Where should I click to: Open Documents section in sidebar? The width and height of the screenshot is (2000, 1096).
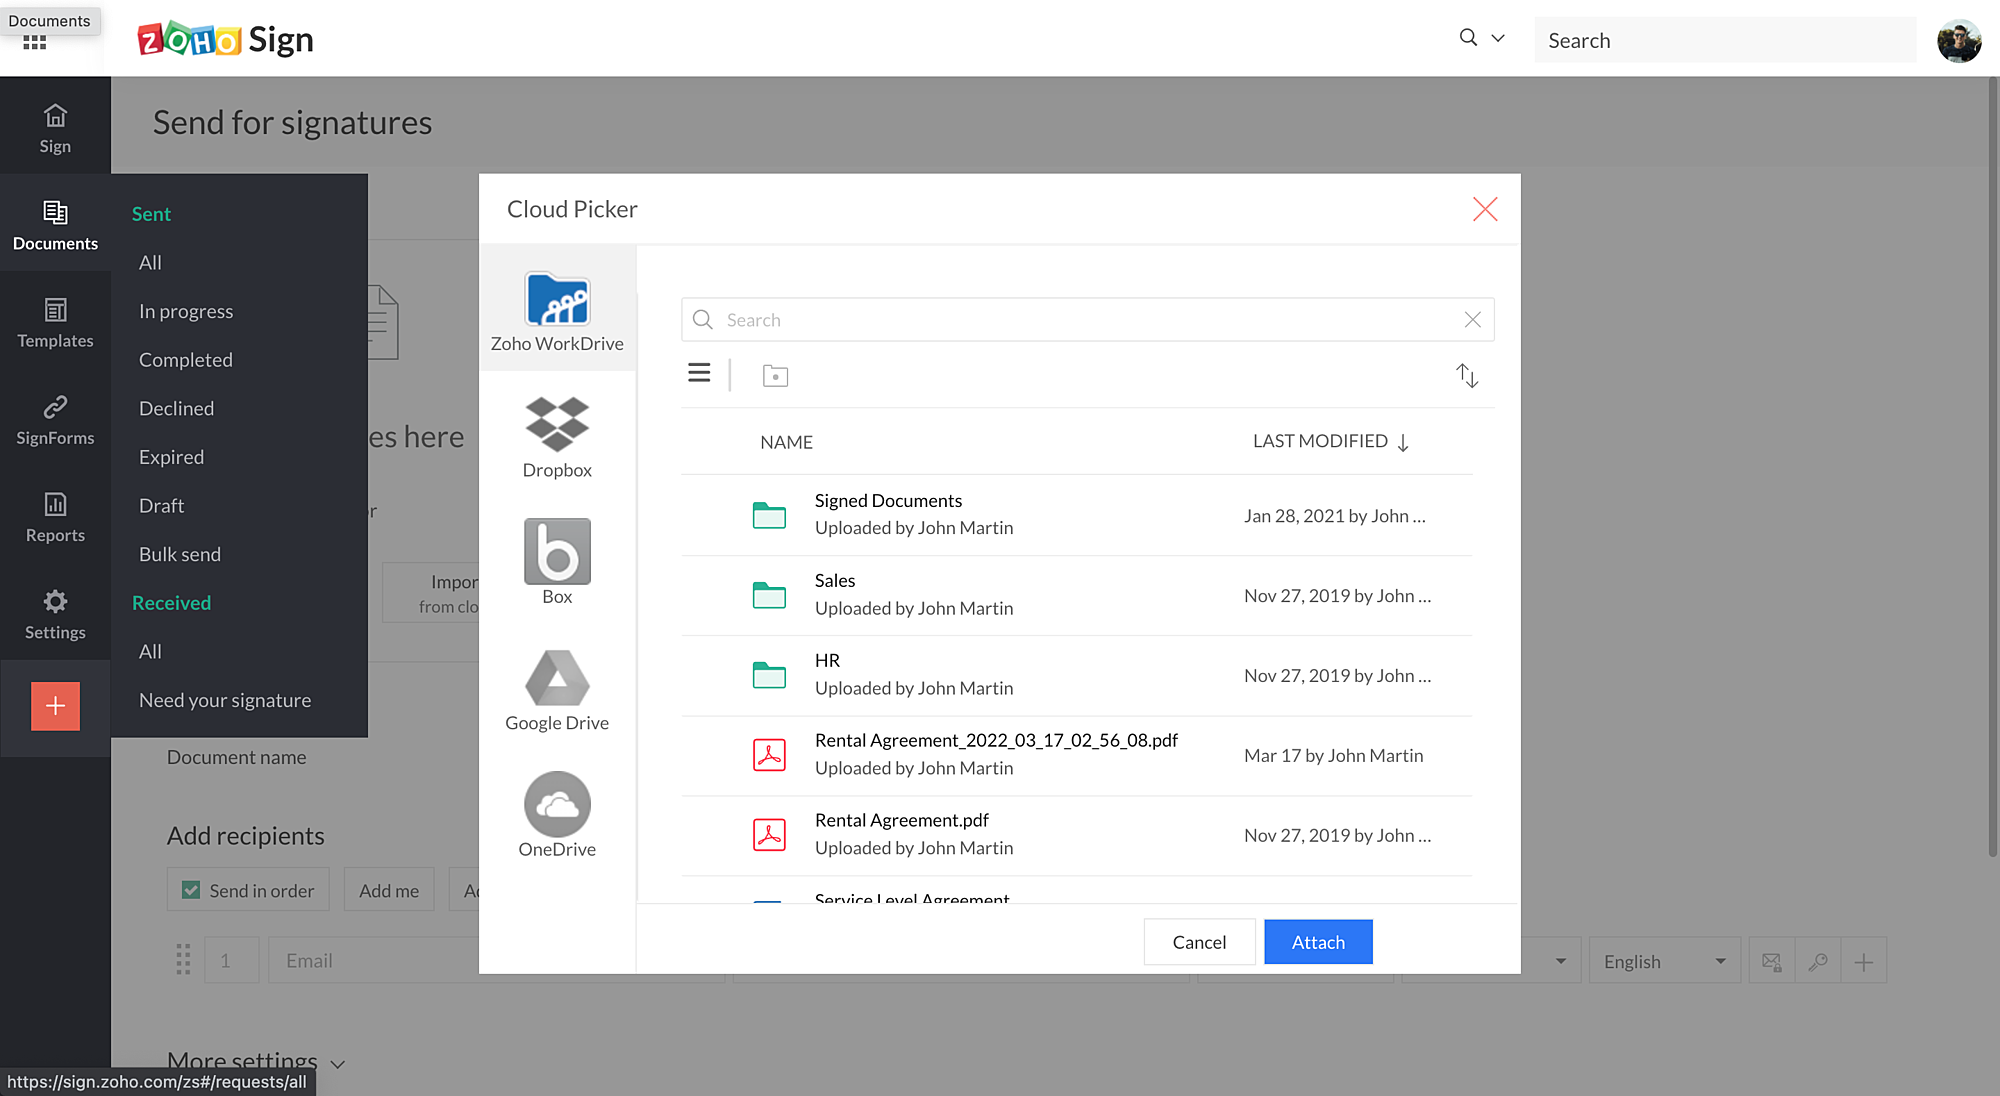coord(55,226)
